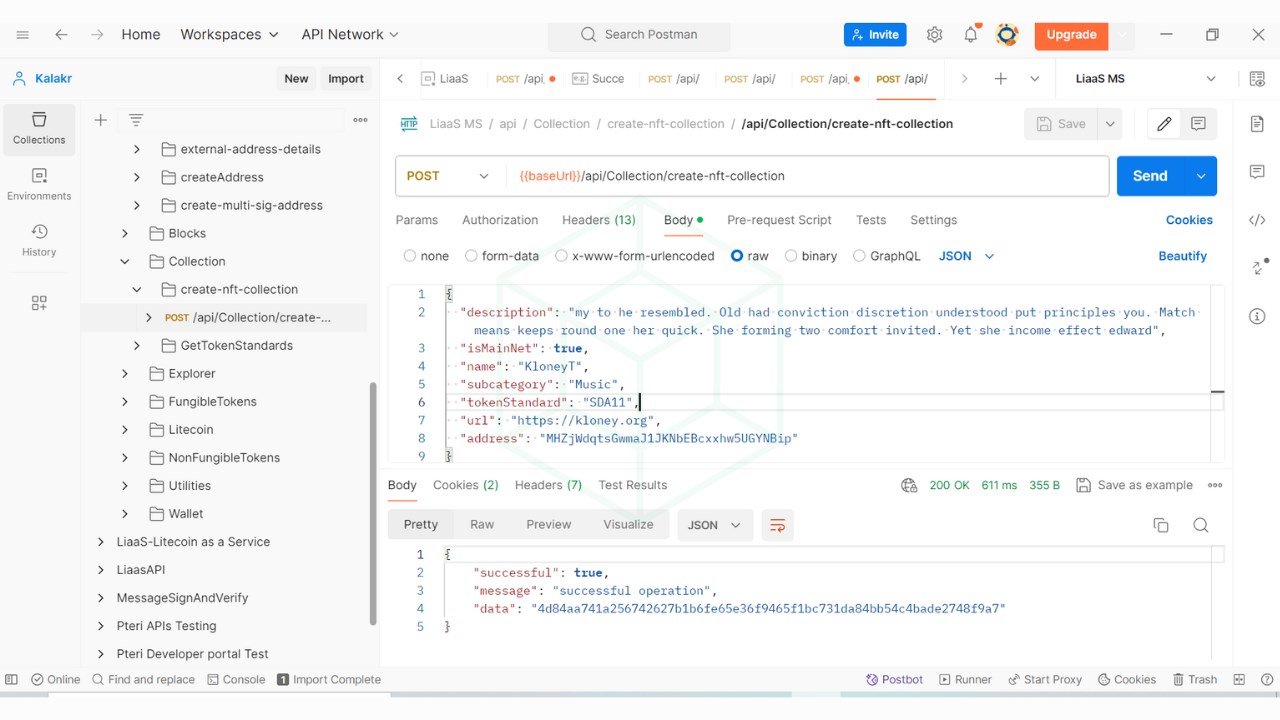Click the Invite button
This screenshot has width=1280, height=720.
875,34
